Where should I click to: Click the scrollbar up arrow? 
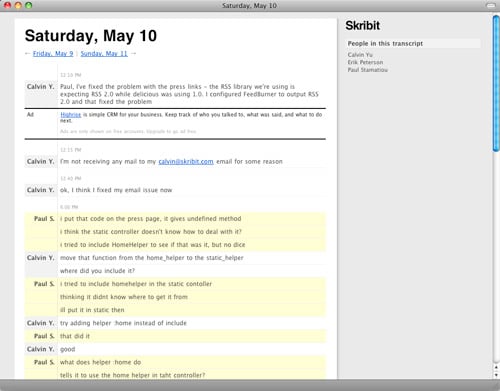[x=496, y=367]
